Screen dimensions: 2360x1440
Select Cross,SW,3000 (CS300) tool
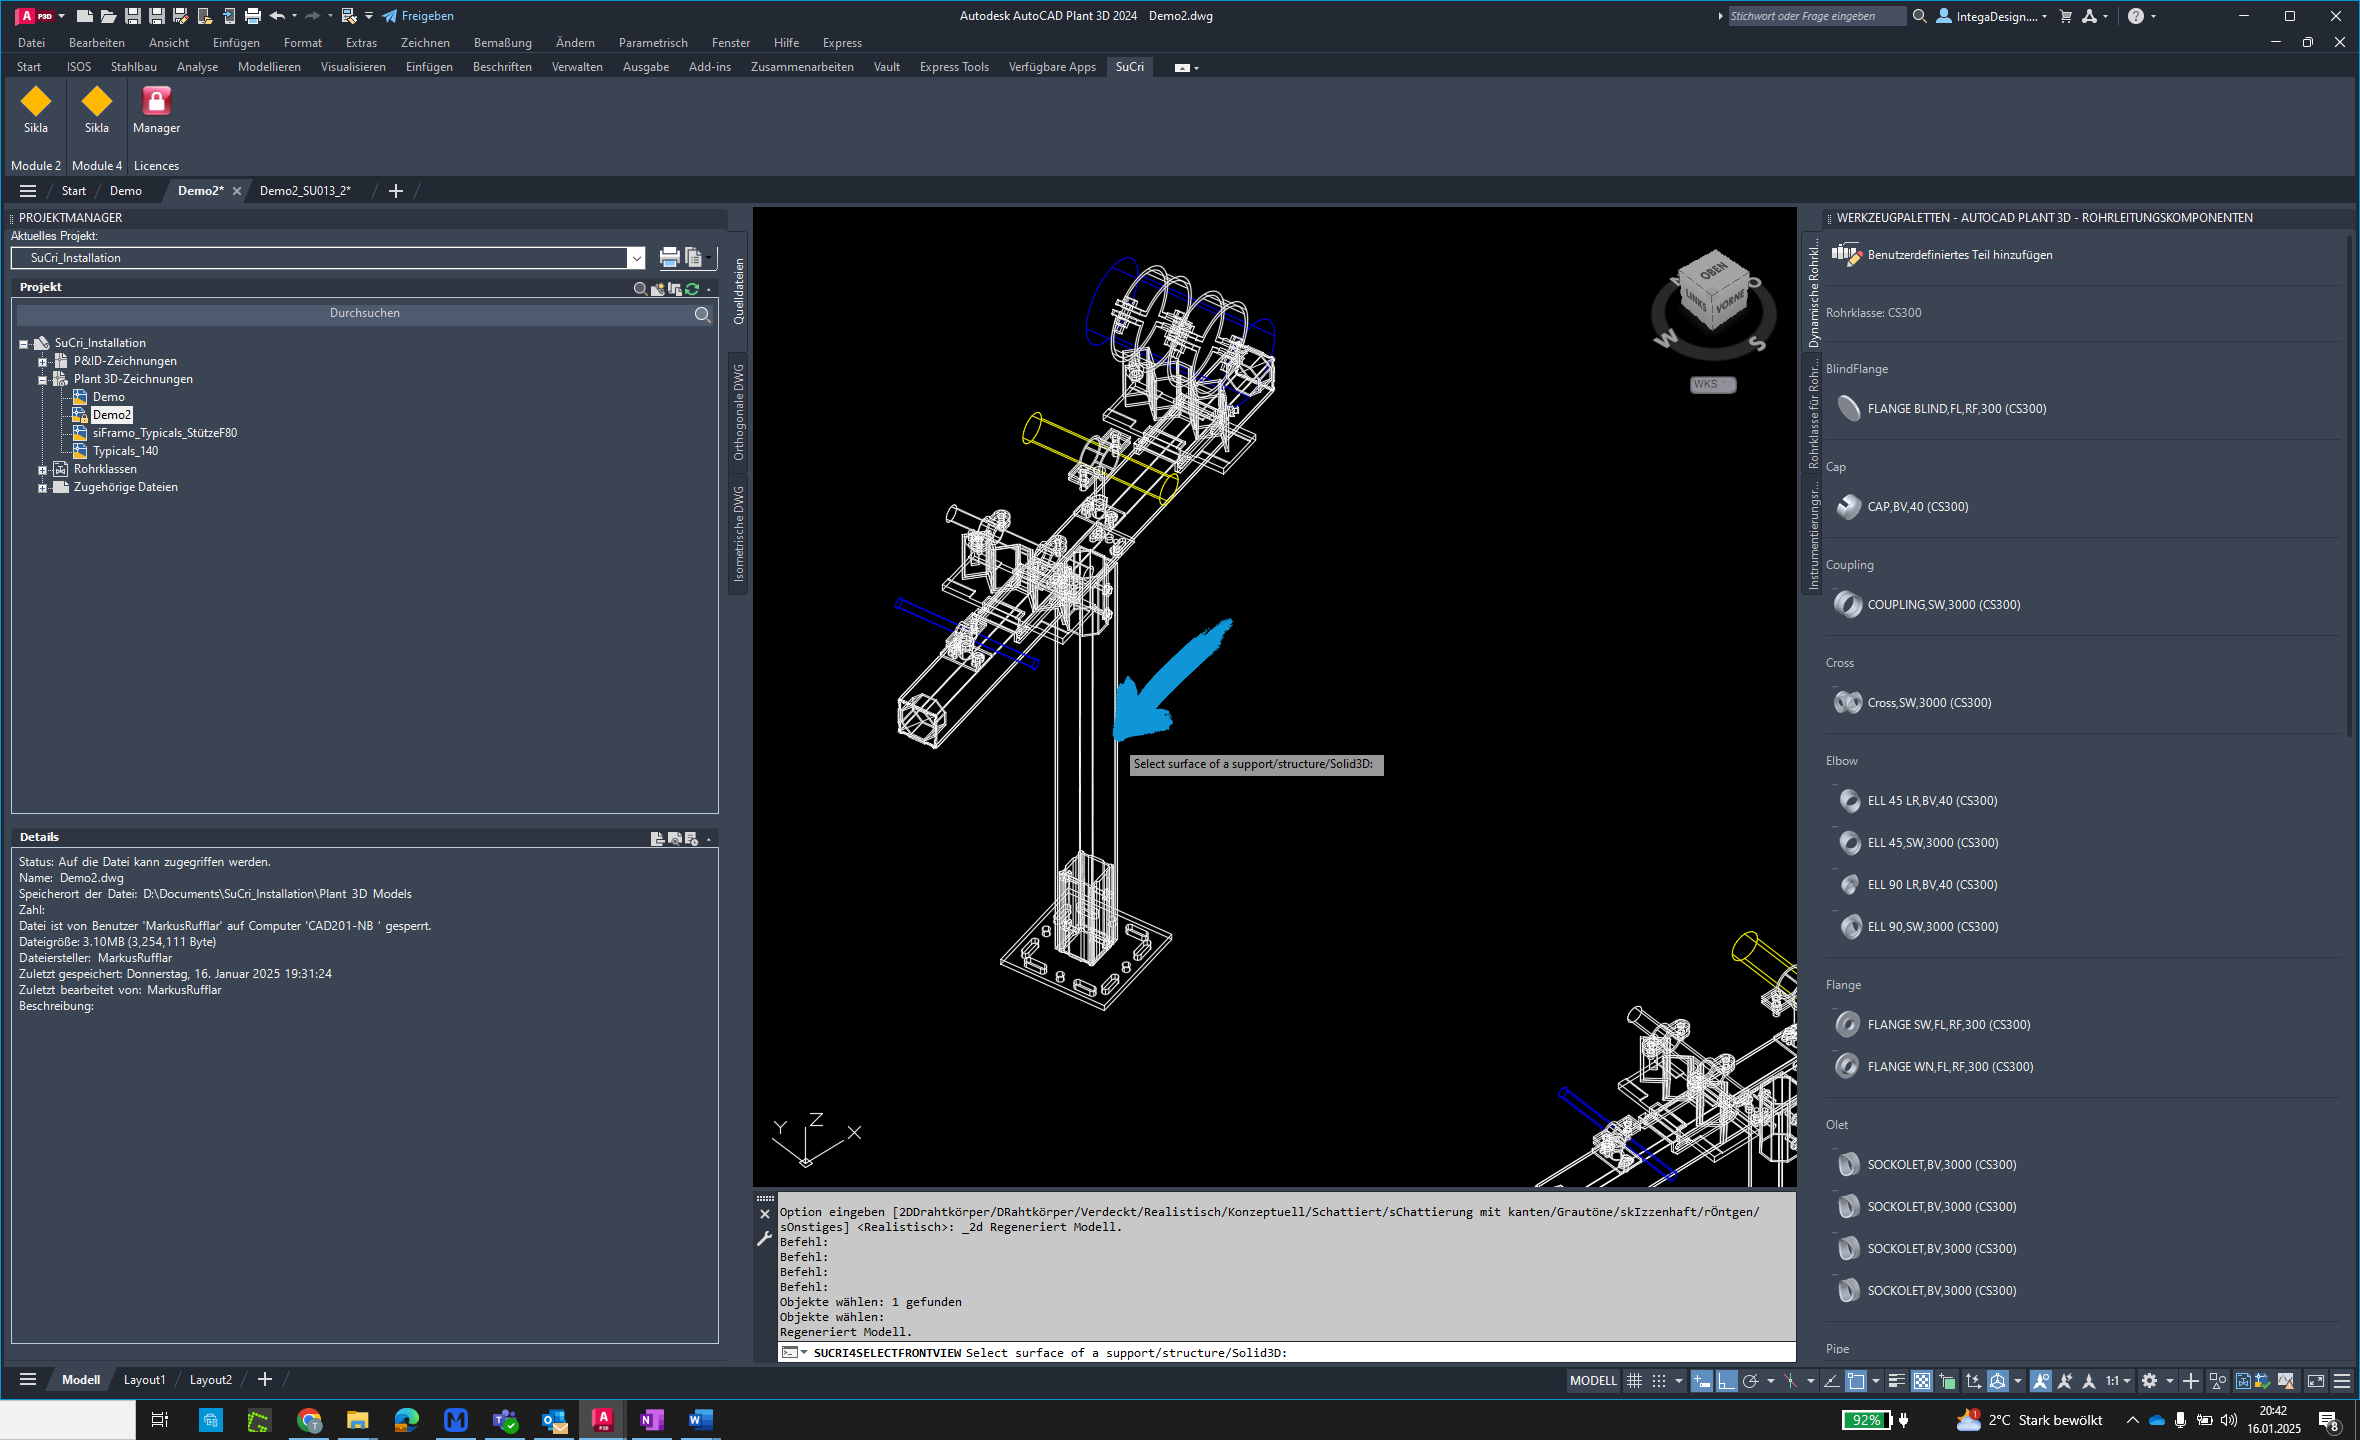pyautogui.click(x=1913, y=703)
